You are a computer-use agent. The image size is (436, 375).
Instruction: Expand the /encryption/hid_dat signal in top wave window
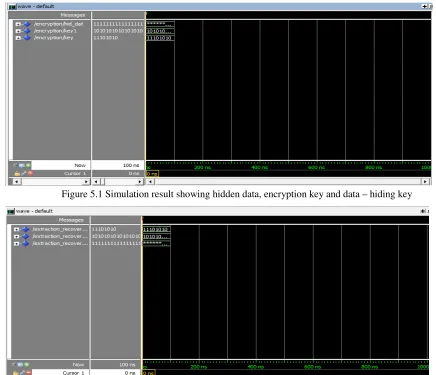pos(18,24)
